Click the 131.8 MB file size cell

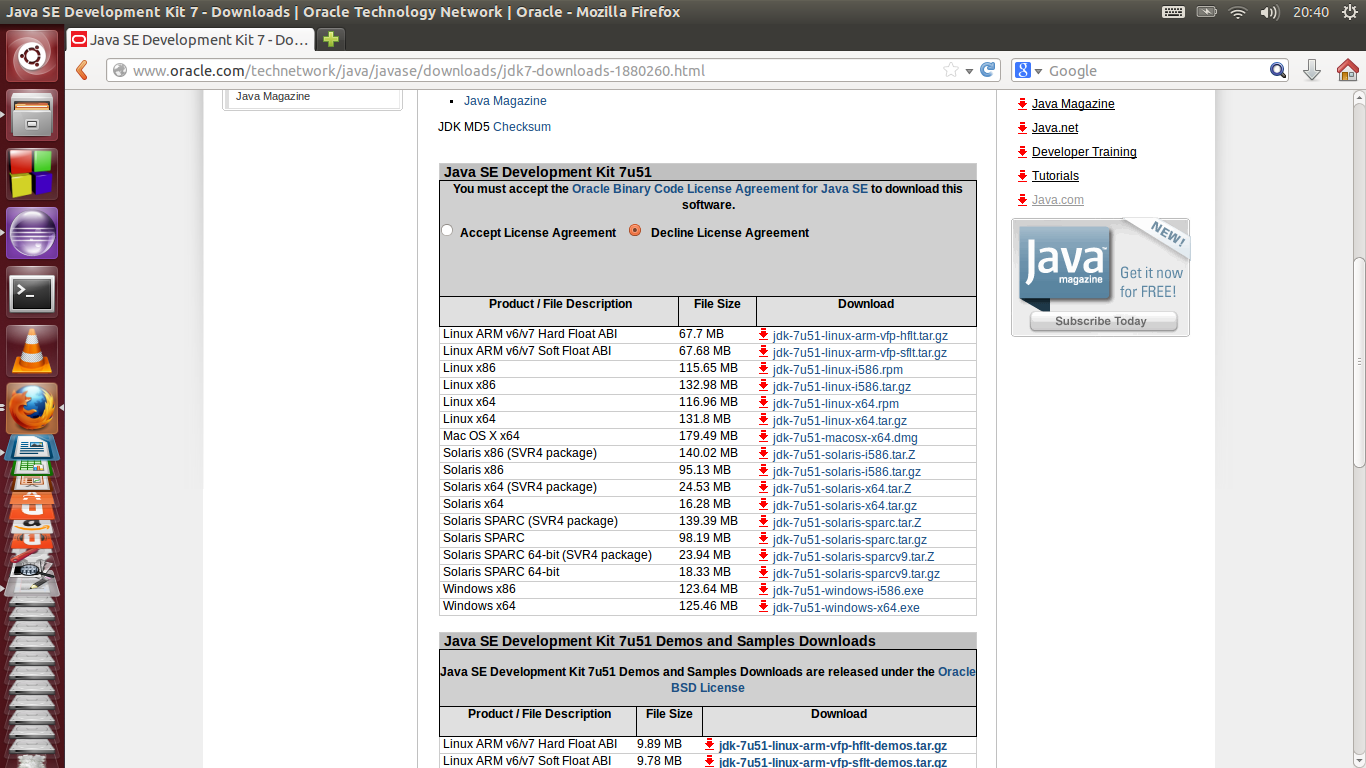(704, 419)
